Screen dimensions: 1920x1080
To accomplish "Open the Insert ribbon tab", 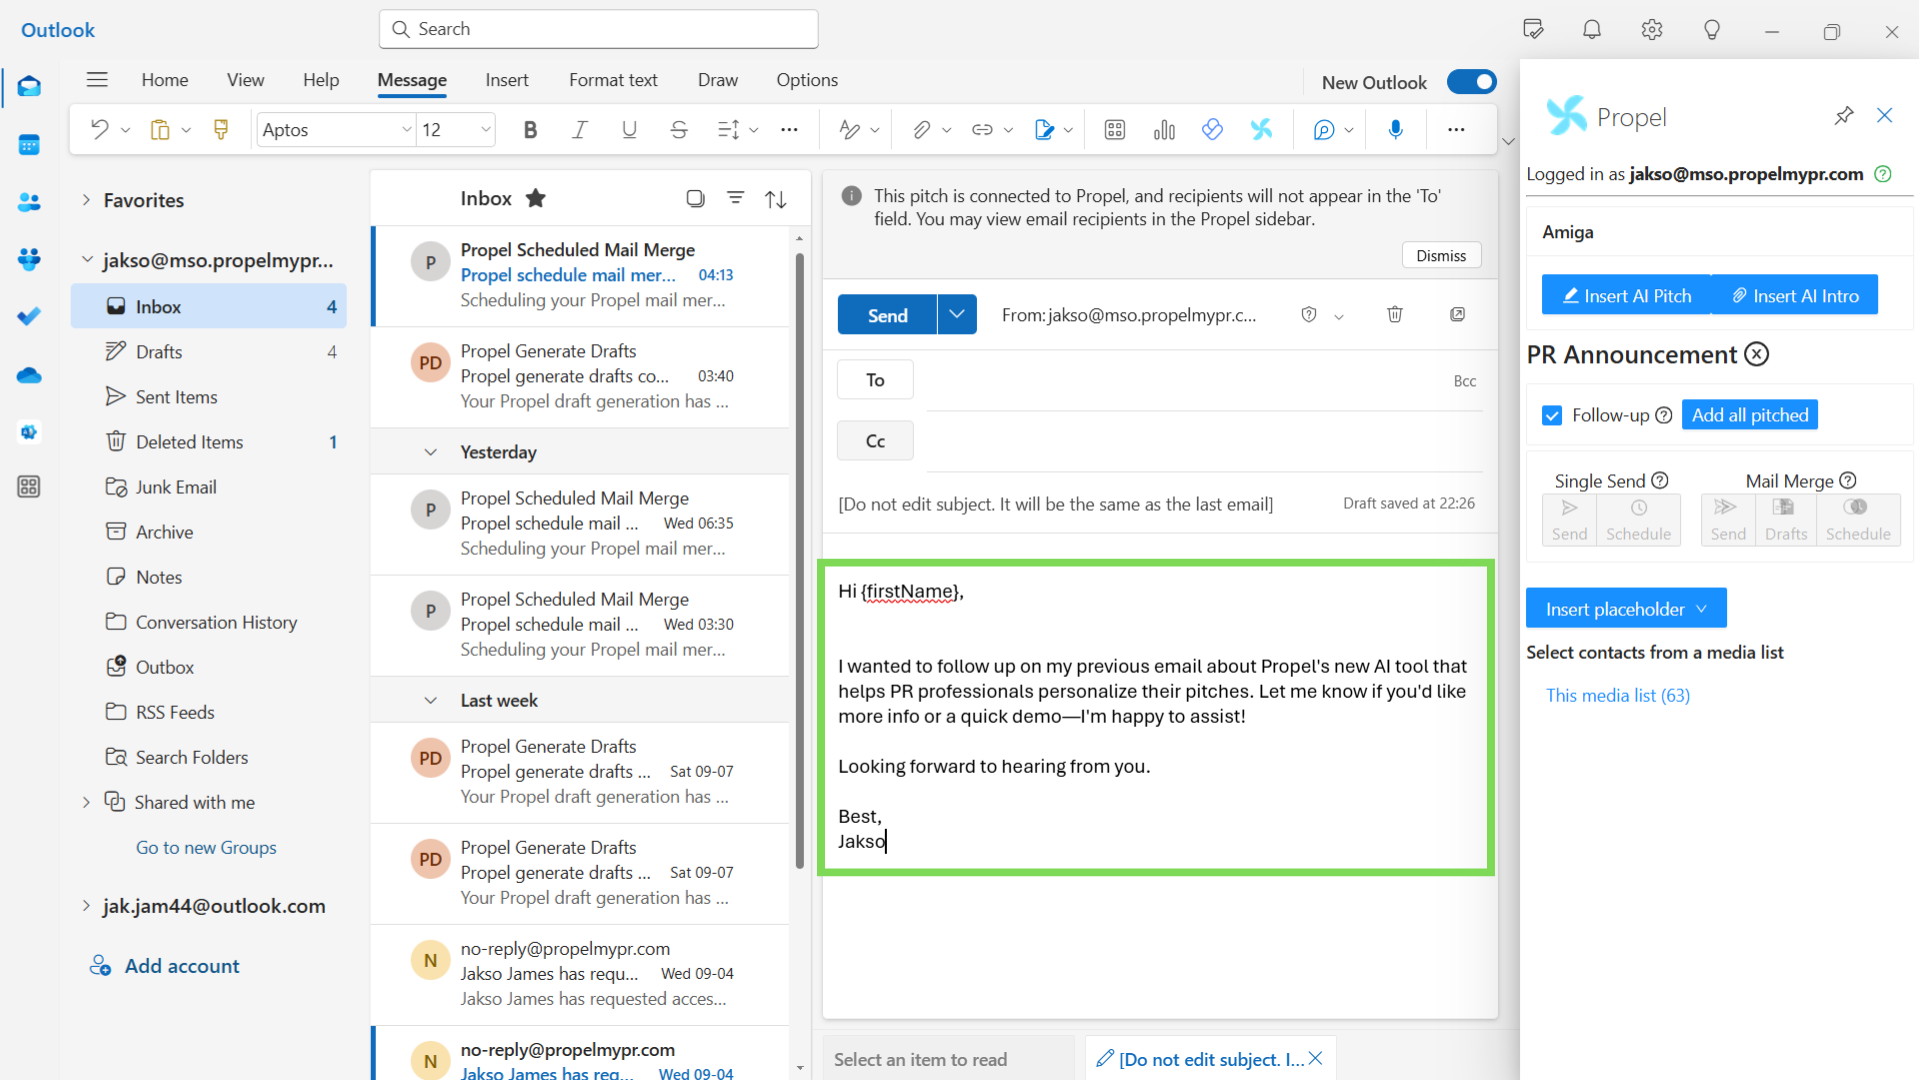I will coord(507,80).
